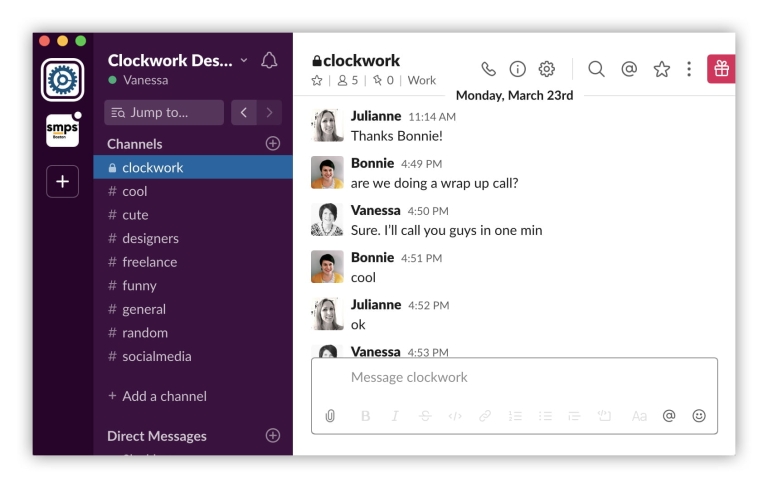This screenshot has width=768, height=488.
Task: Click the macOS green fullscreen button
Action: 80,41
